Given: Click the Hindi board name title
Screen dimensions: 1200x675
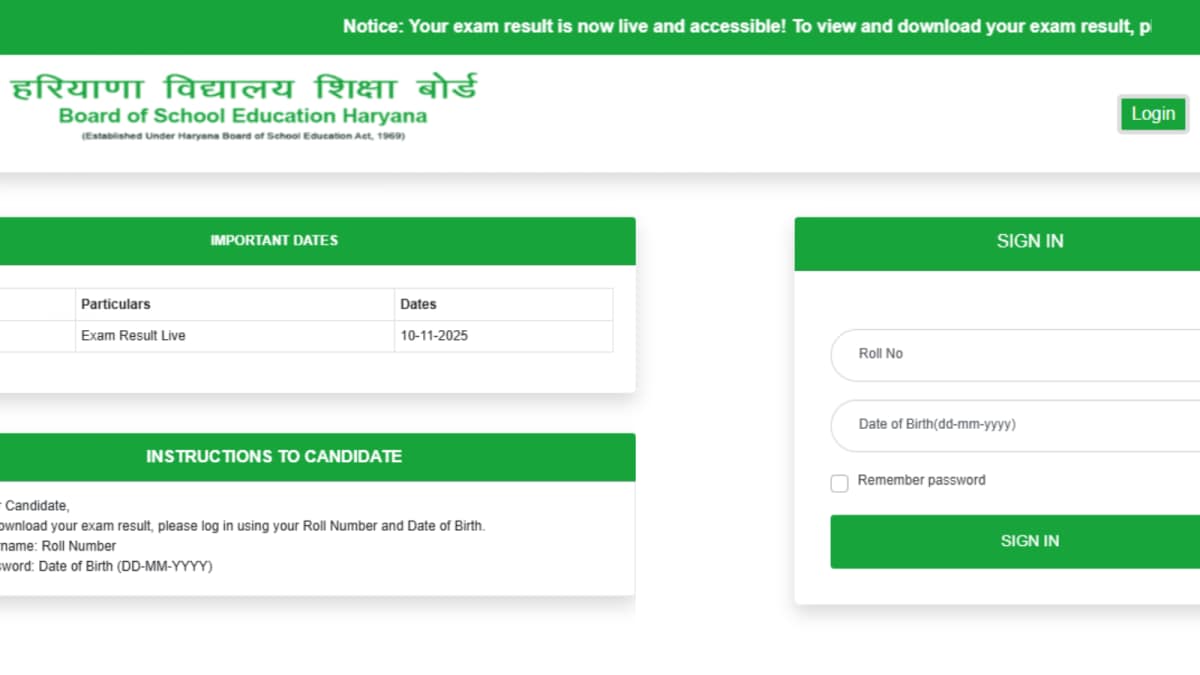Looking at the screenshot, I should pos(243,87).
